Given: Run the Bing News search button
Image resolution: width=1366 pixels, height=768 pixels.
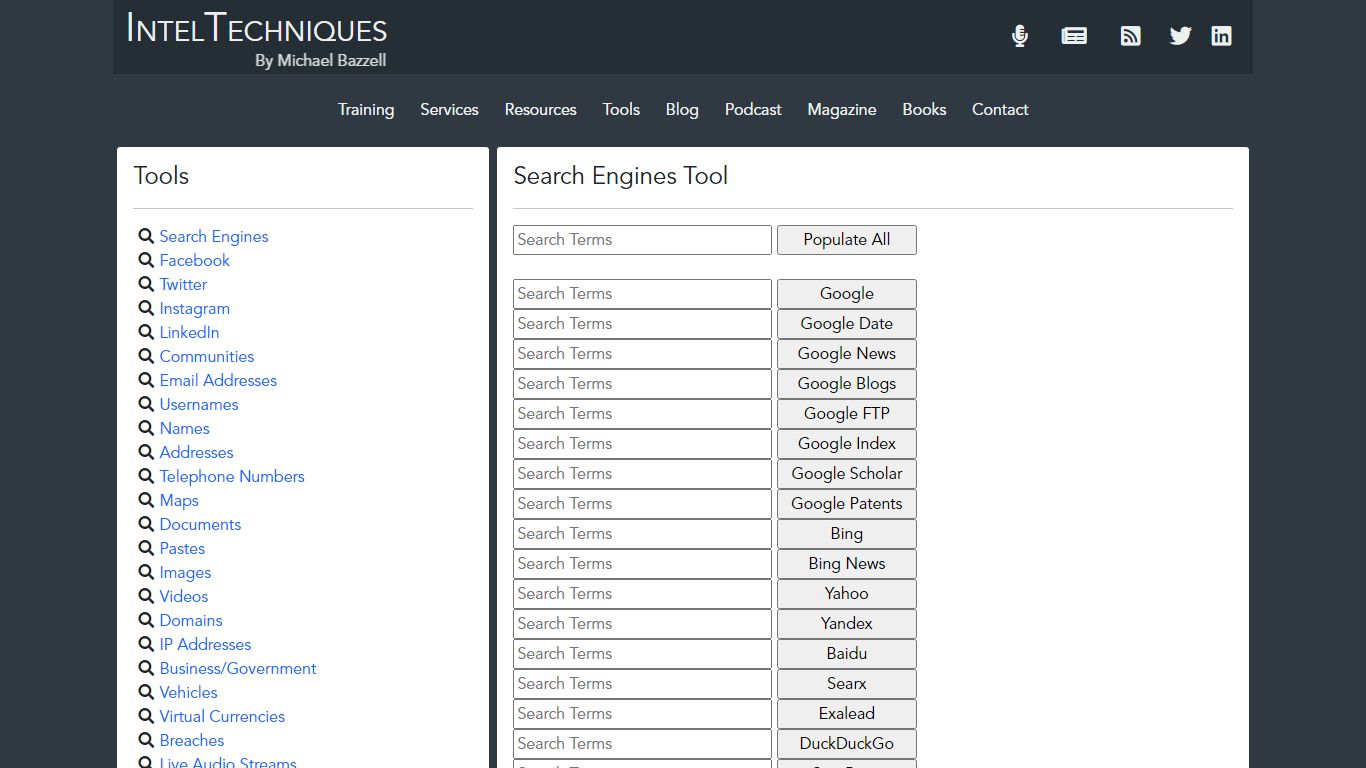Looking at the screenshot, I should click(847, 564).
